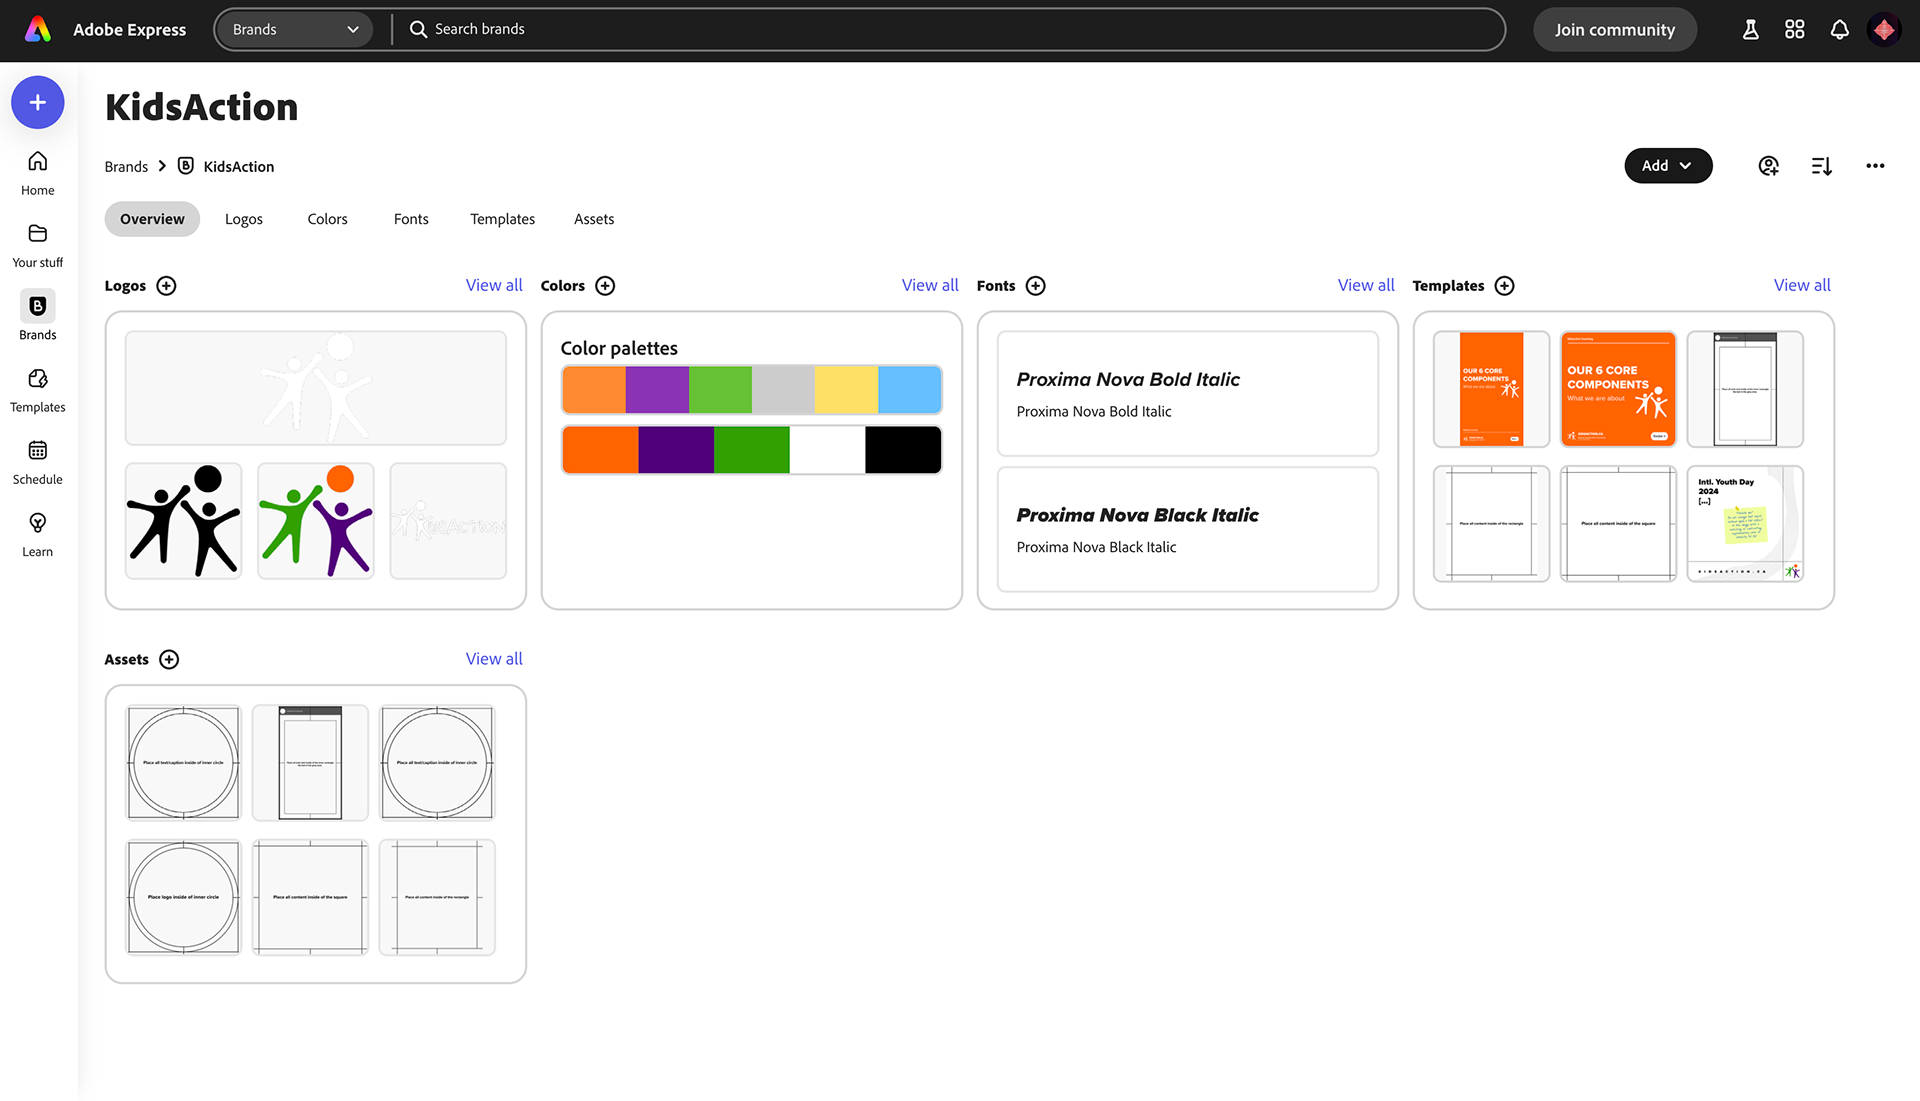Image resolution: width=1920 pixels, height=1101 pixels.
Task: Add a new asset with plus icon
Action: 169,660
